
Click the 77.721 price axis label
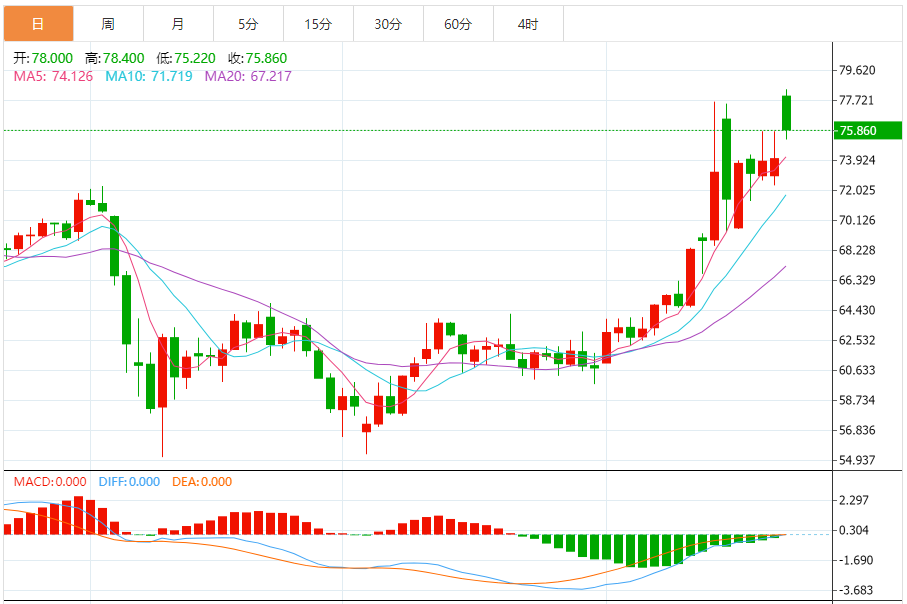point(857,100)
